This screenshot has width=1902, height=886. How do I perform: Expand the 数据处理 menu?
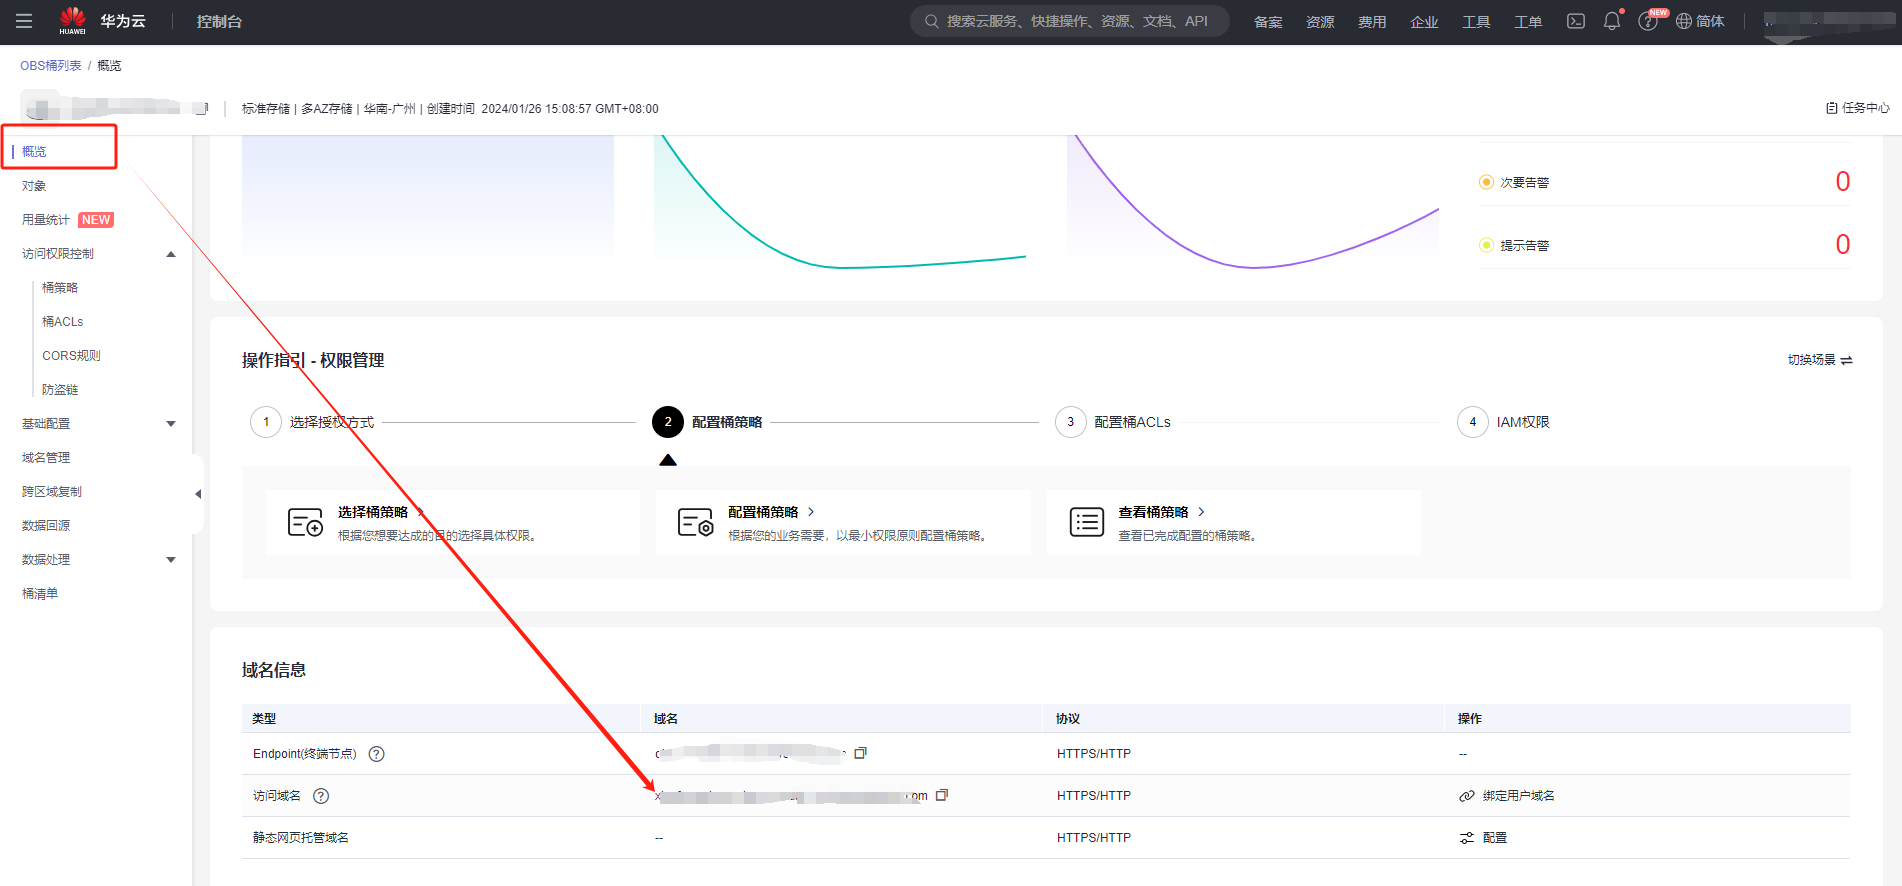click(x=171, y=560)
